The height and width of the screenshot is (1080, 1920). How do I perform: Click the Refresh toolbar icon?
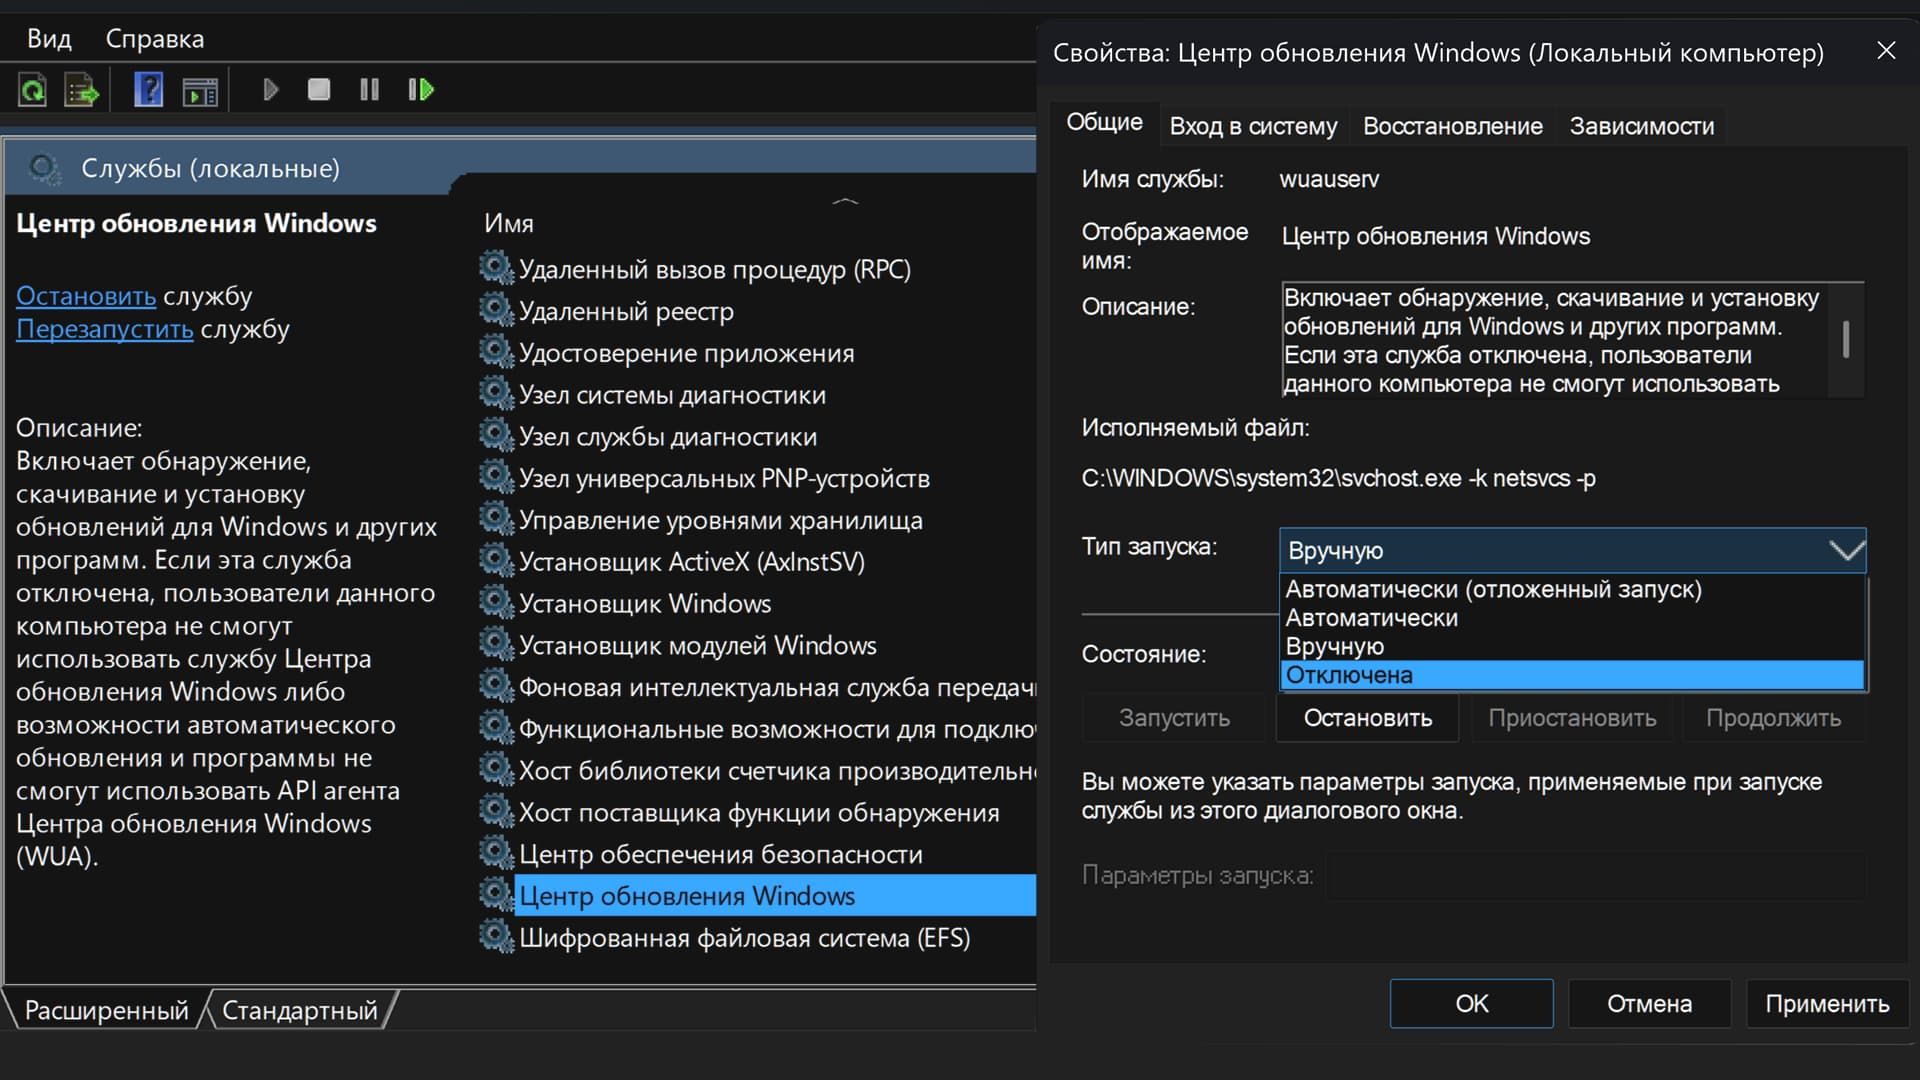click(x=33, y=90)
